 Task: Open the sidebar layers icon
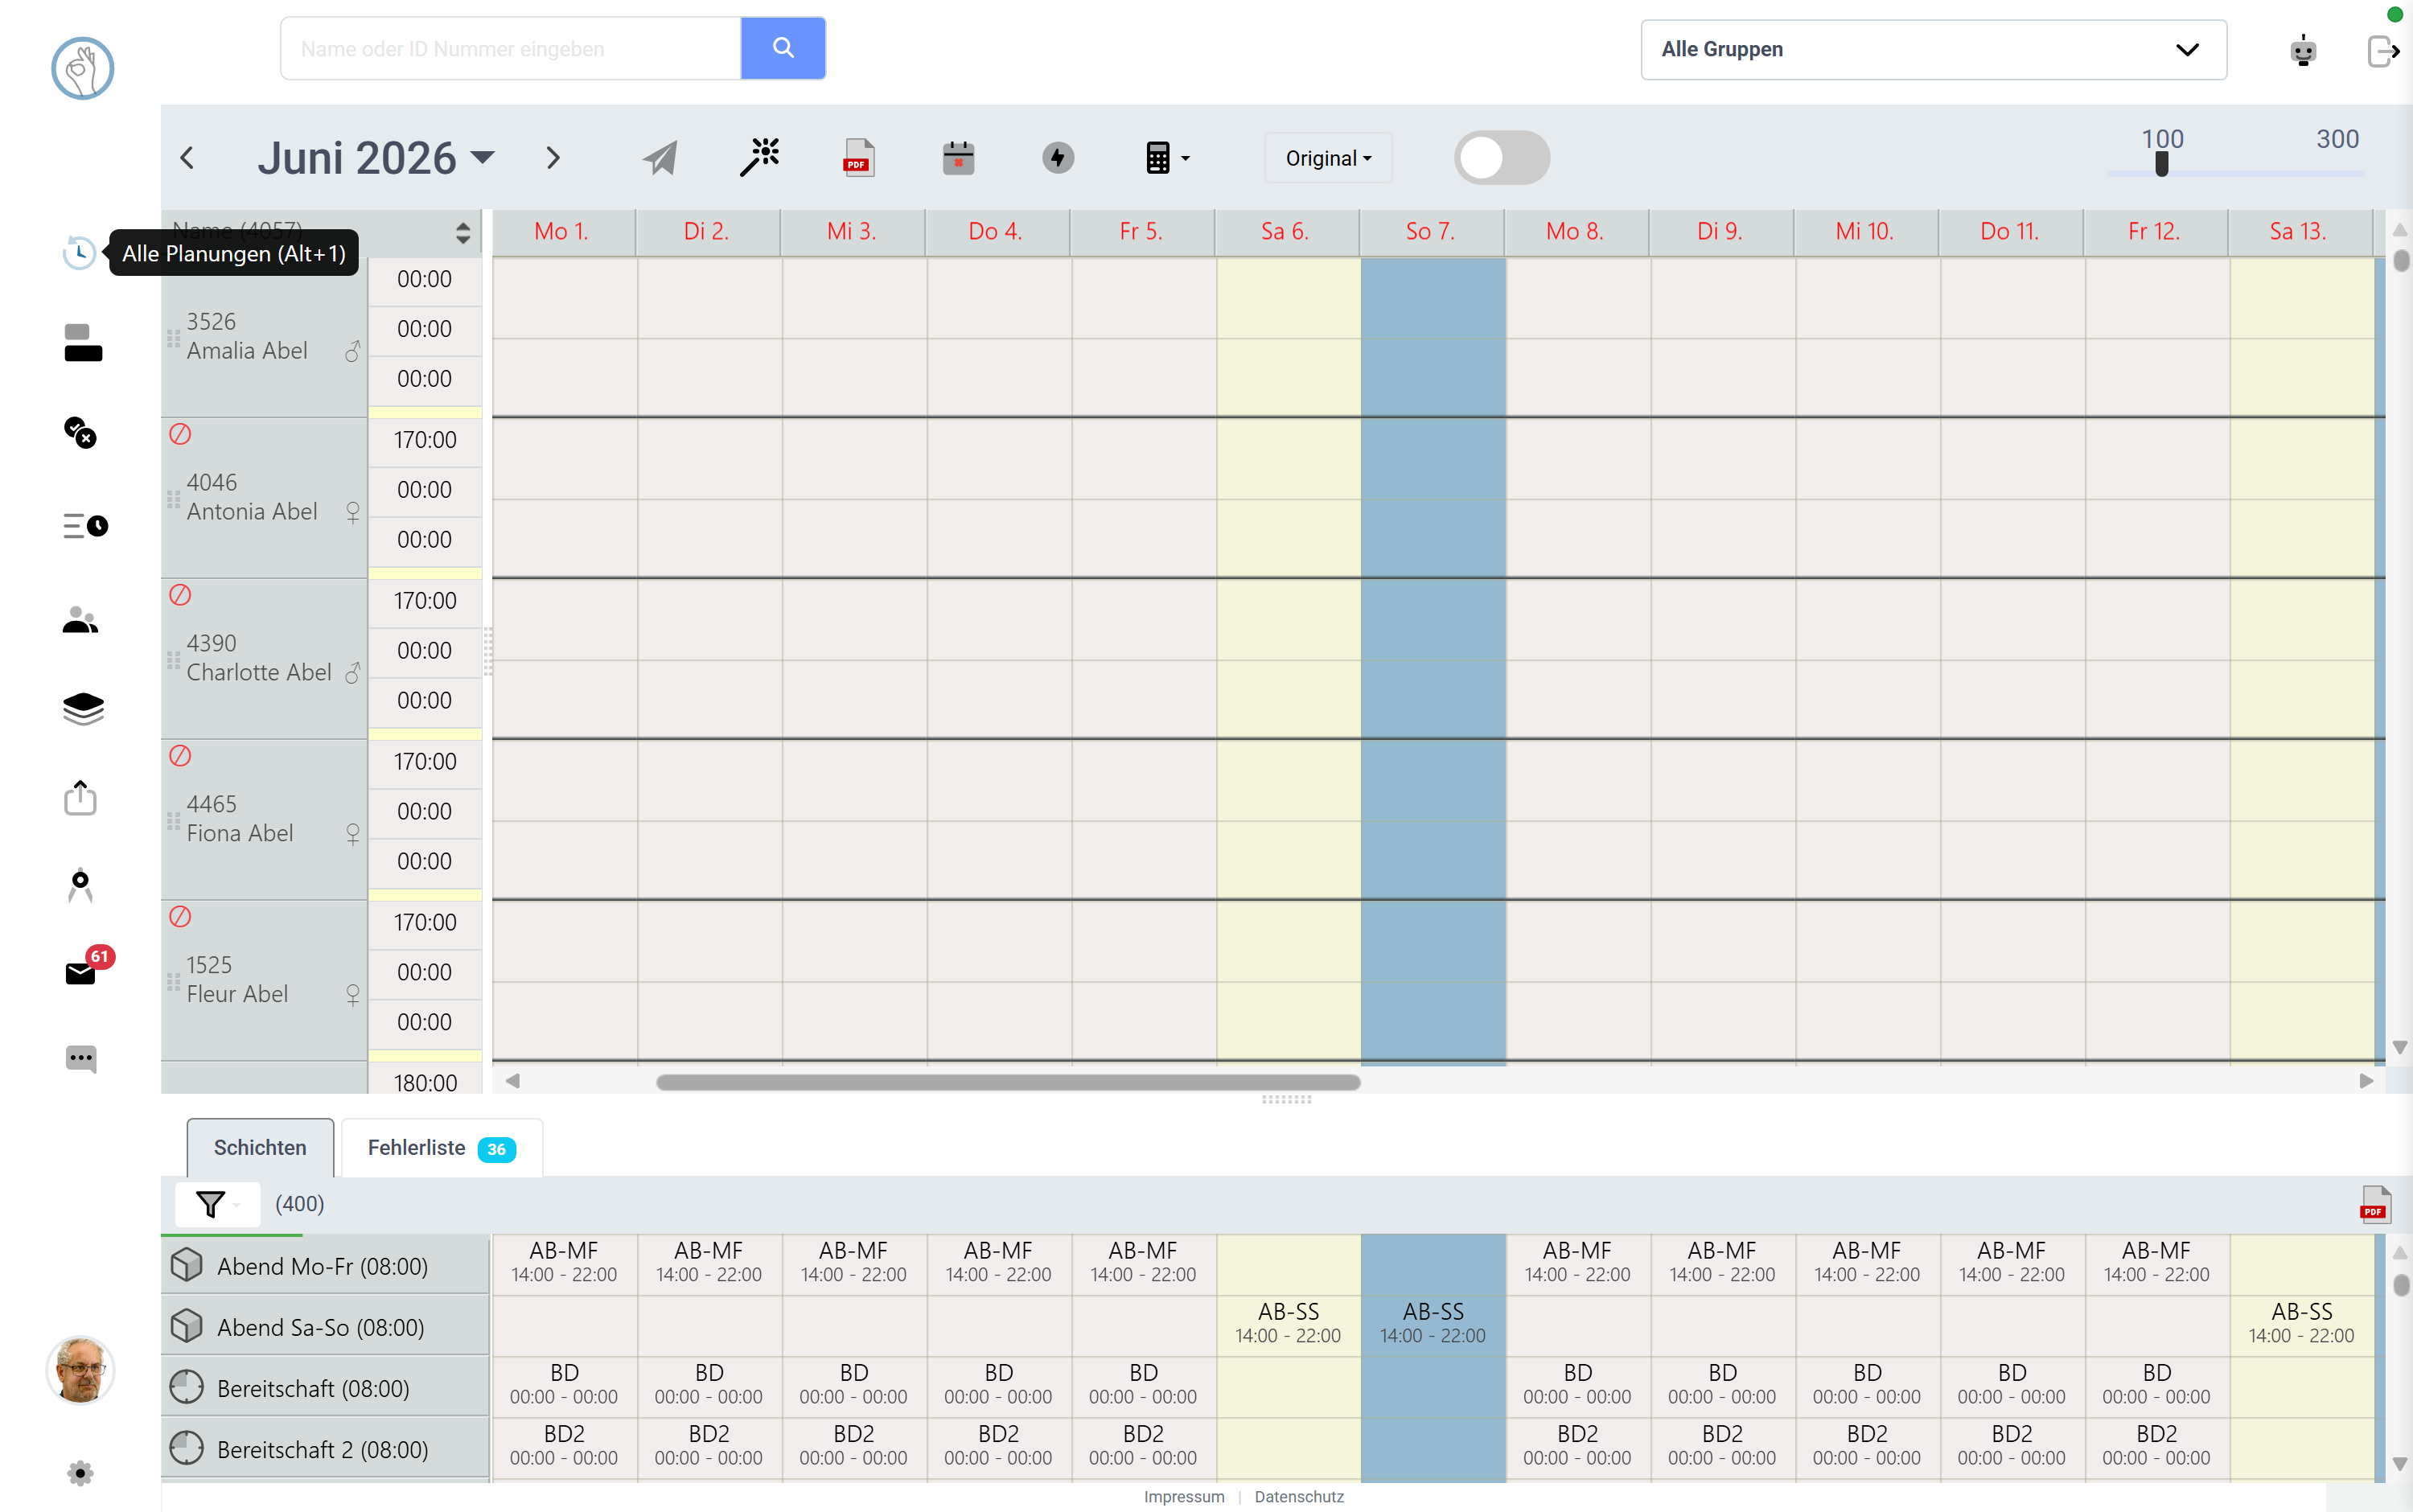(83, 709)
